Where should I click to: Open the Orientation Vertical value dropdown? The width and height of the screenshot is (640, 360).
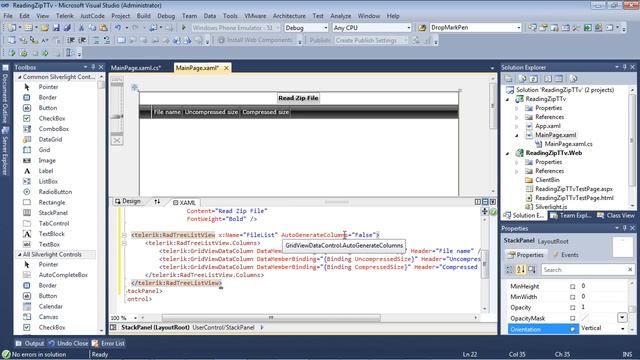pyautogui.click(x=623, y=329)
